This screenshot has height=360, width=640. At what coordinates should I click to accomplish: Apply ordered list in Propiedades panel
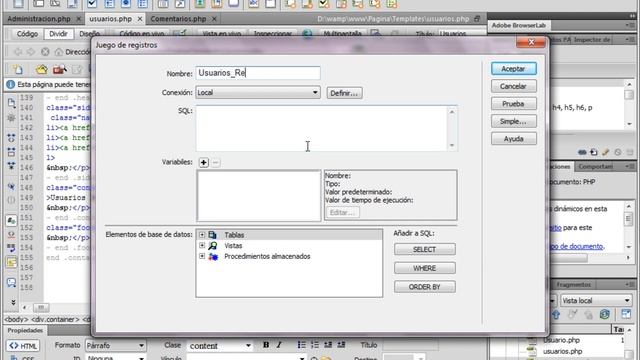(x=315, y=345)
